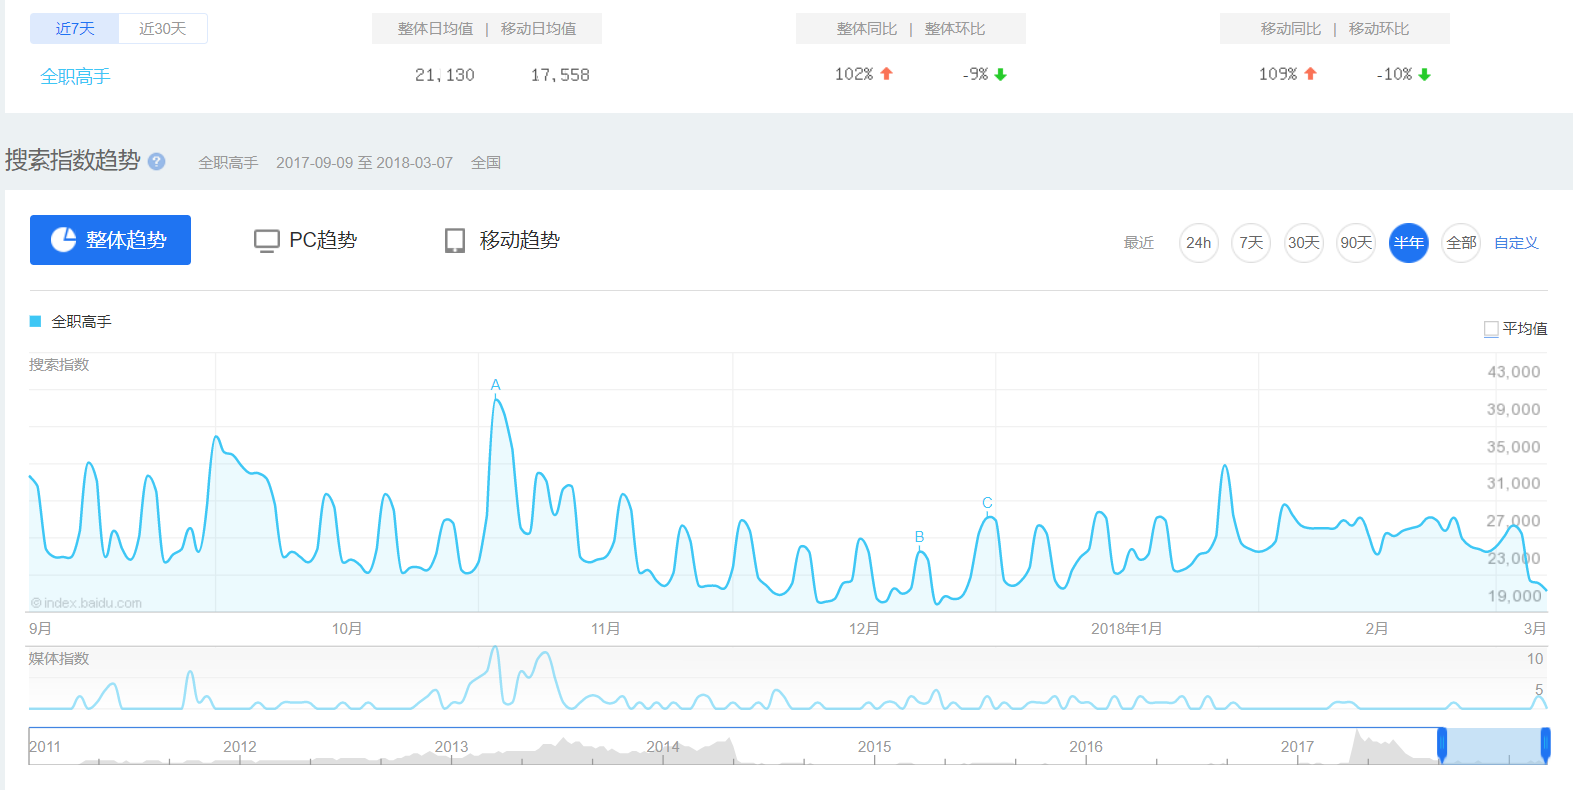
Task: Click the 媒体指数 chart label
Action: coord(59,658)
